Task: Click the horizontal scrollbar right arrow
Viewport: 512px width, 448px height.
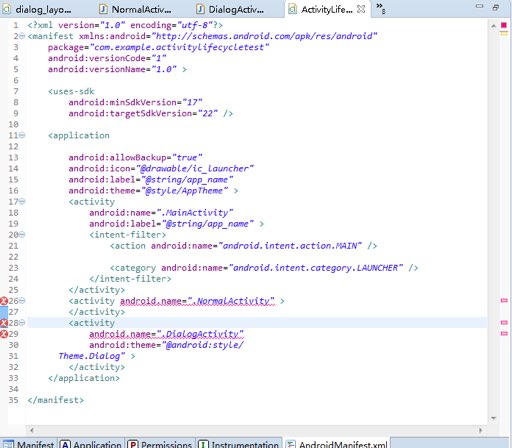Action: [x=481, y=430]
